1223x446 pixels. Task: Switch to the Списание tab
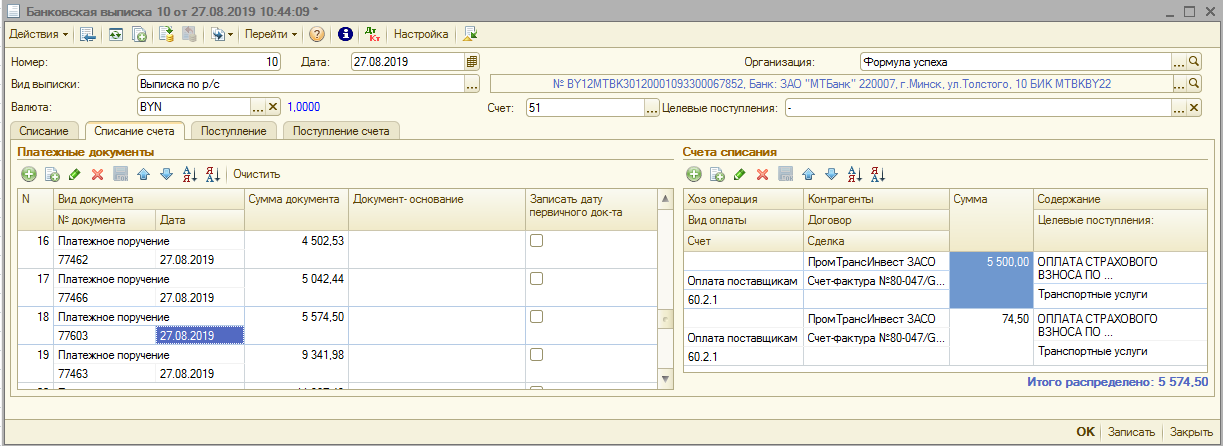coord(44,131)
